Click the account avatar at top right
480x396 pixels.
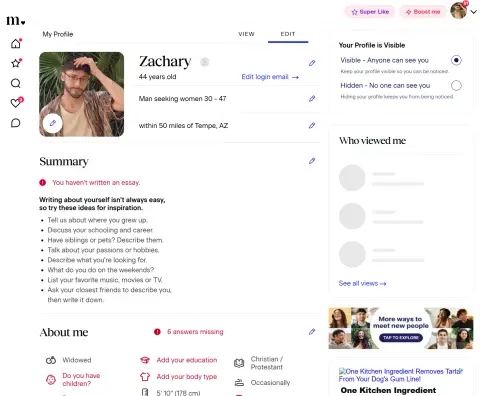tap(459, 11)
